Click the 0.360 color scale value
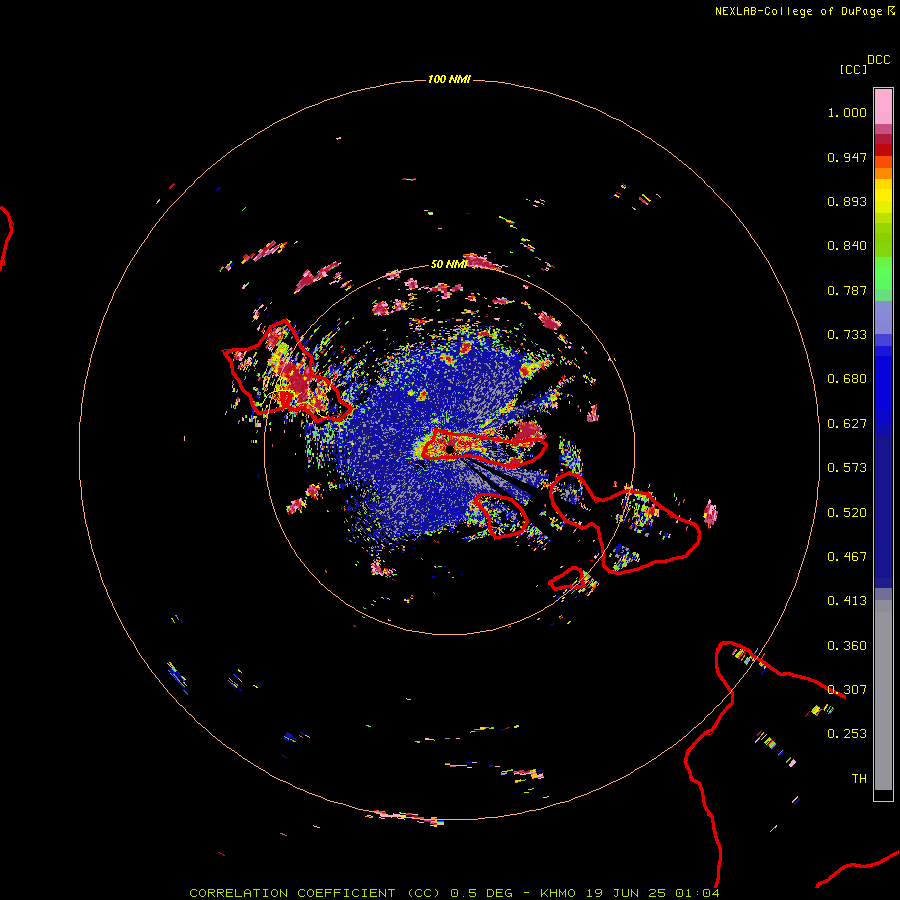 847,646
